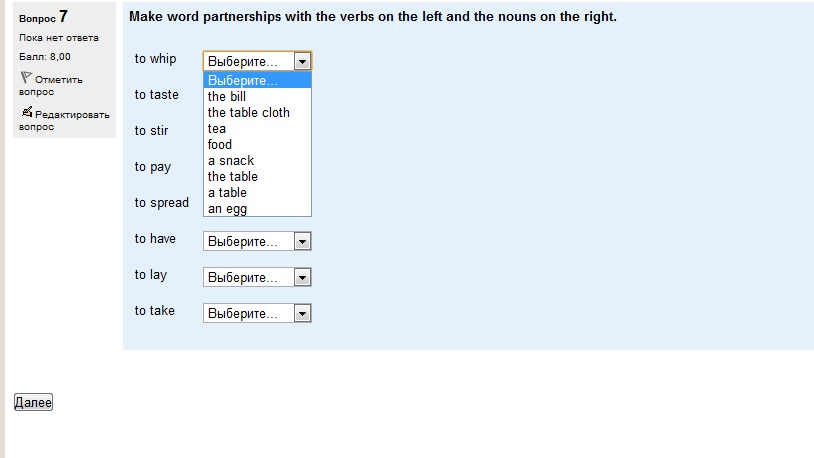Select the highlighted 'Выберите...' list option
Viewport: 814px width, 458px height.
pyautogui.click(x=257, y=80)
